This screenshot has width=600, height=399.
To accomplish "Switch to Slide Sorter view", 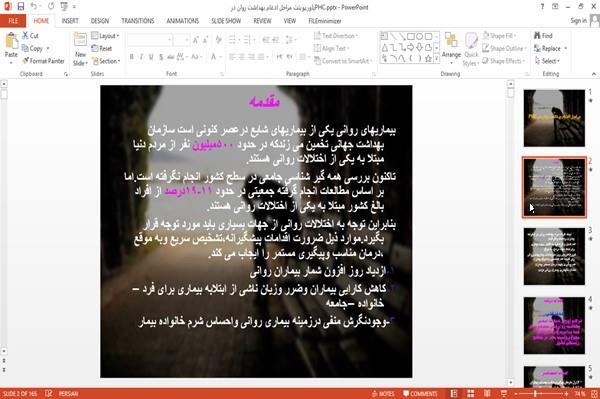I will (x=470, y=394).
